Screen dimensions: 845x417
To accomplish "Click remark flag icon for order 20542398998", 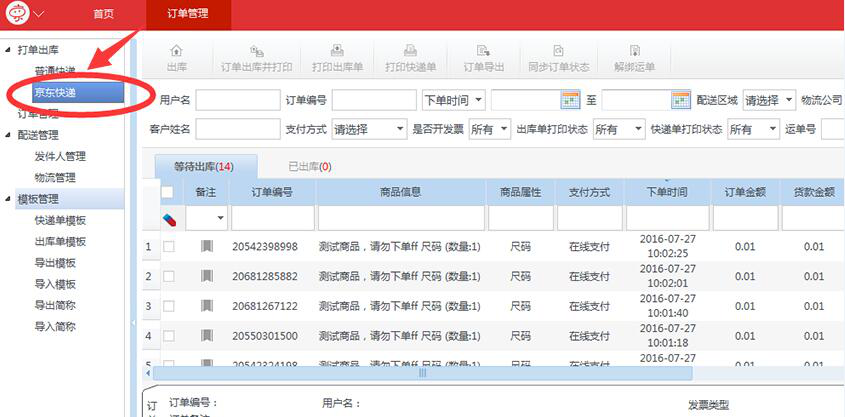I will pos(206,247).
